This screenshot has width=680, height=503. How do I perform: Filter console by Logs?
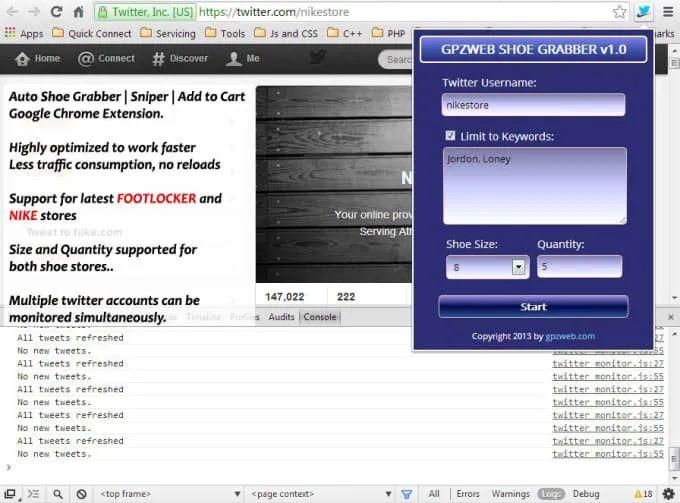click(551, 494)
